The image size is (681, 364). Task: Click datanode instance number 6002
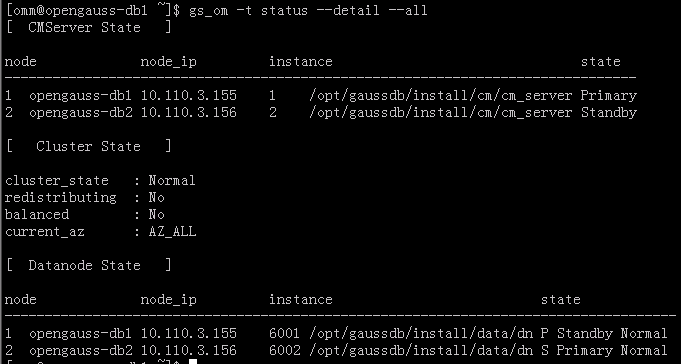284,350
